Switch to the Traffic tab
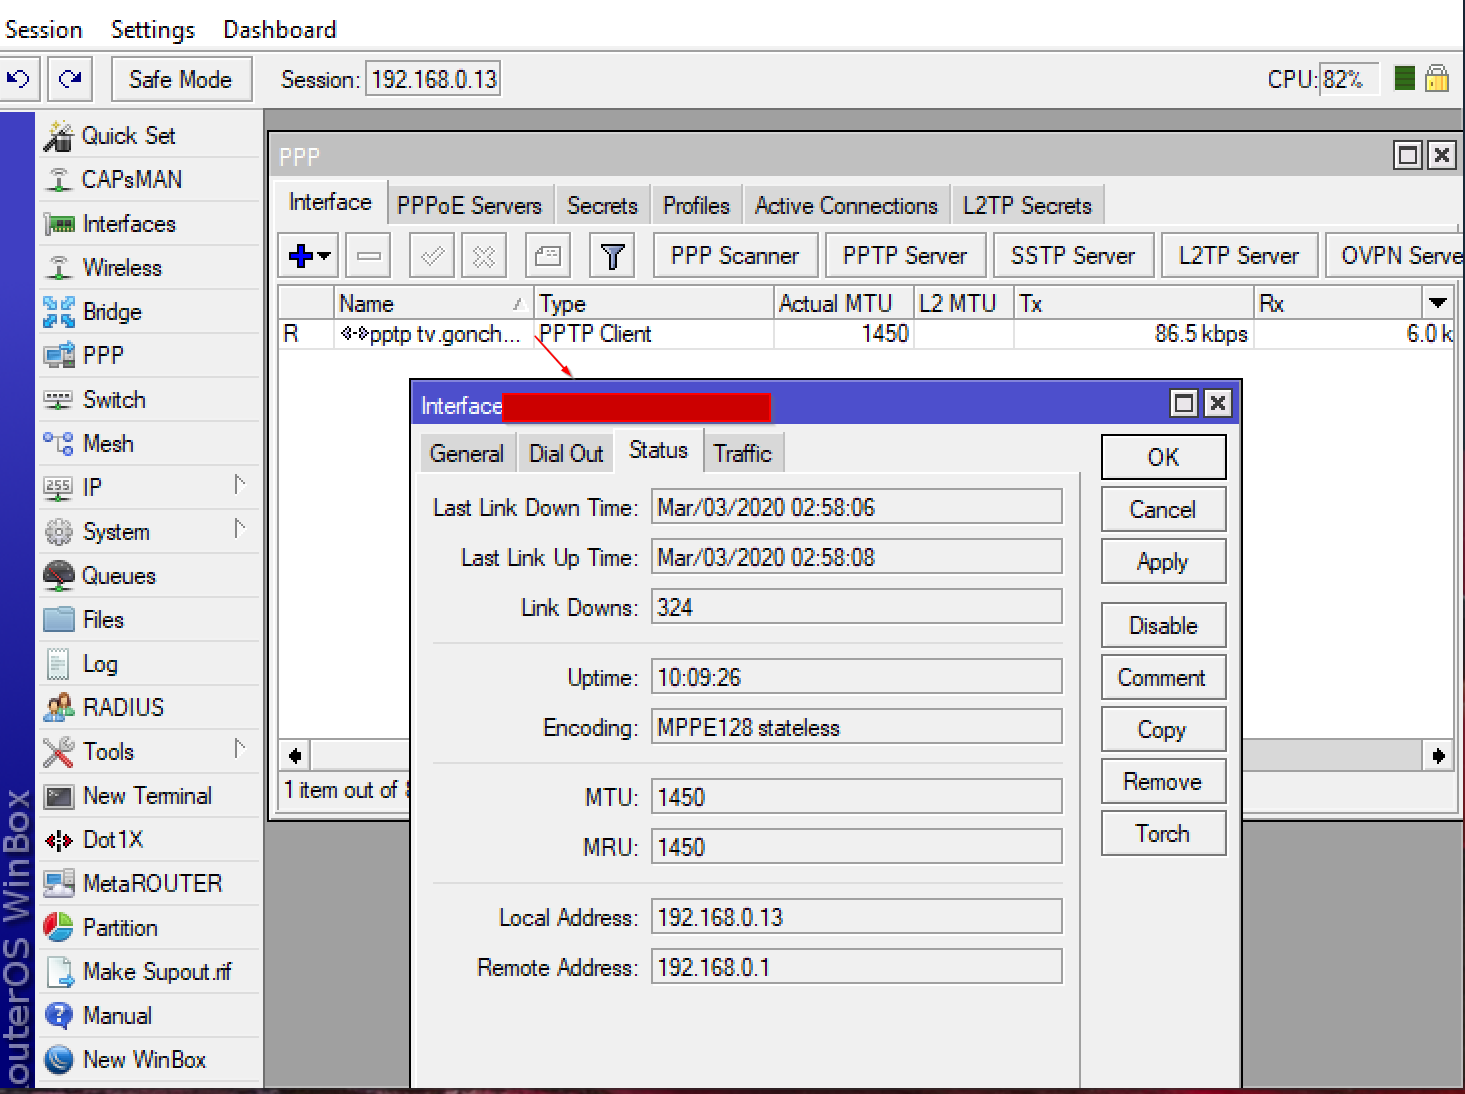This screenshot has width=1465, height=1094. (x=743, y=454)
